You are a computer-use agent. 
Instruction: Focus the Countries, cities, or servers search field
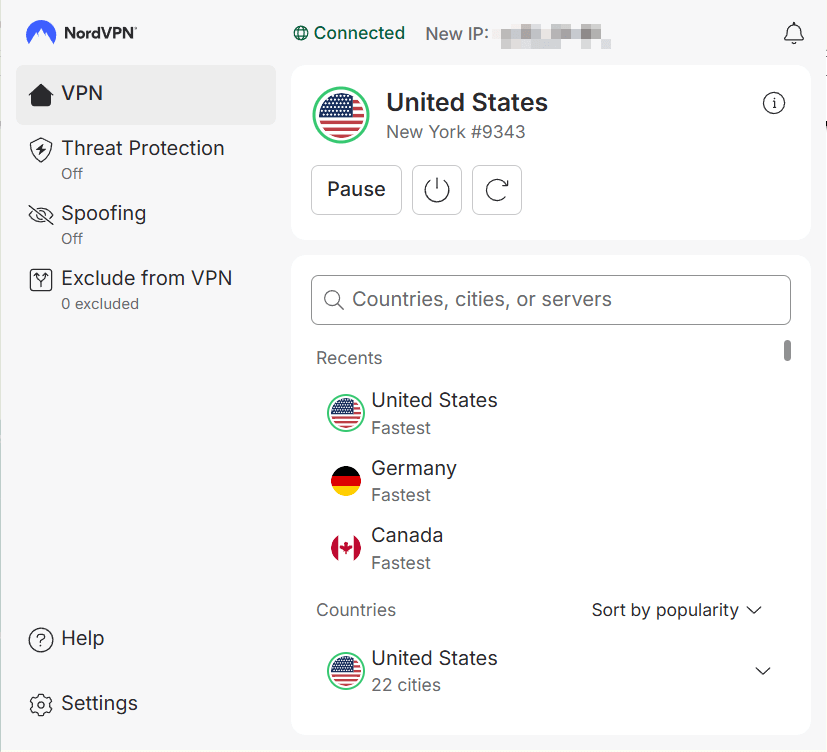(x=551, y=300)
